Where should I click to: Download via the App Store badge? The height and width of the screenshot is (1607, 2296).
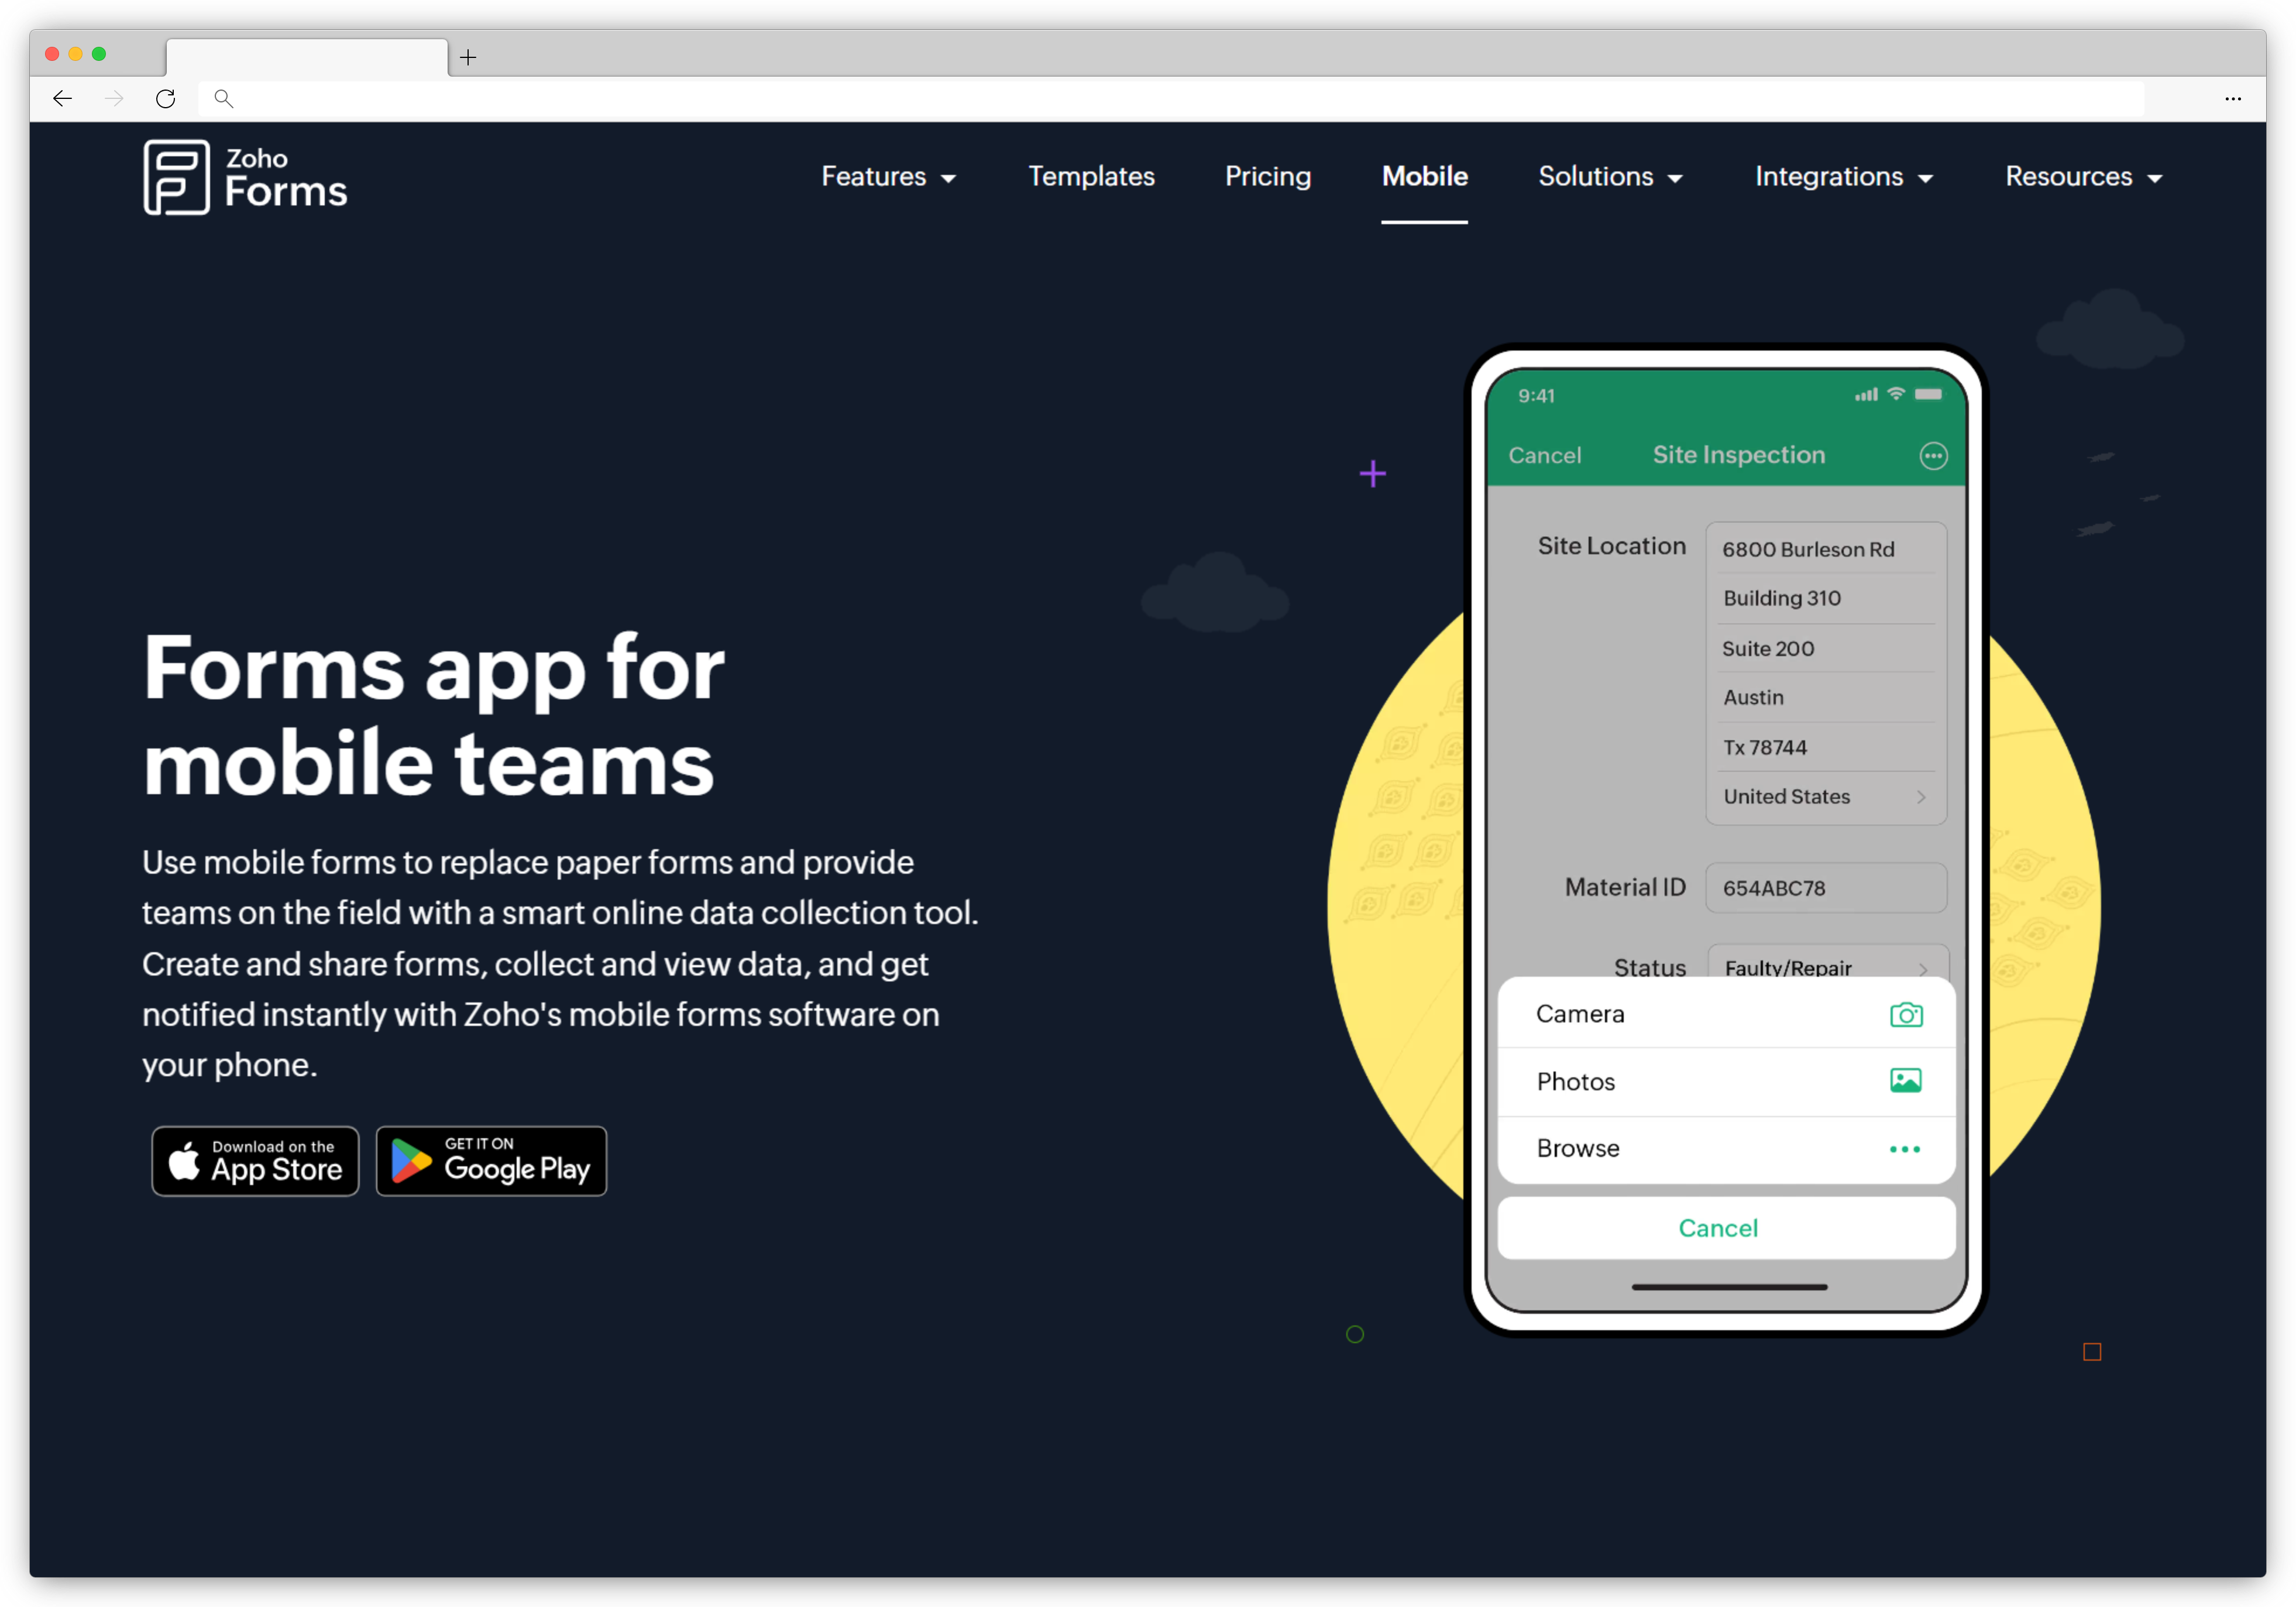(x=255, y=1161)
